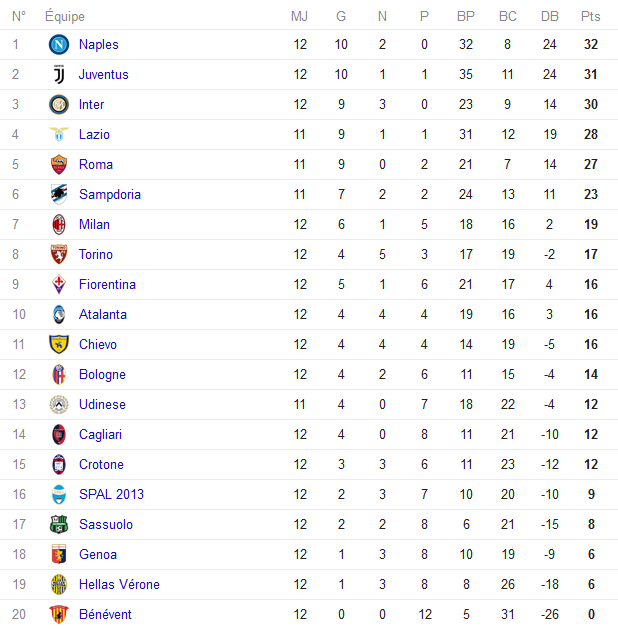Click the Fiorentina club logo
This screenshot has height=629, width=618.
(x=58, y=284)
